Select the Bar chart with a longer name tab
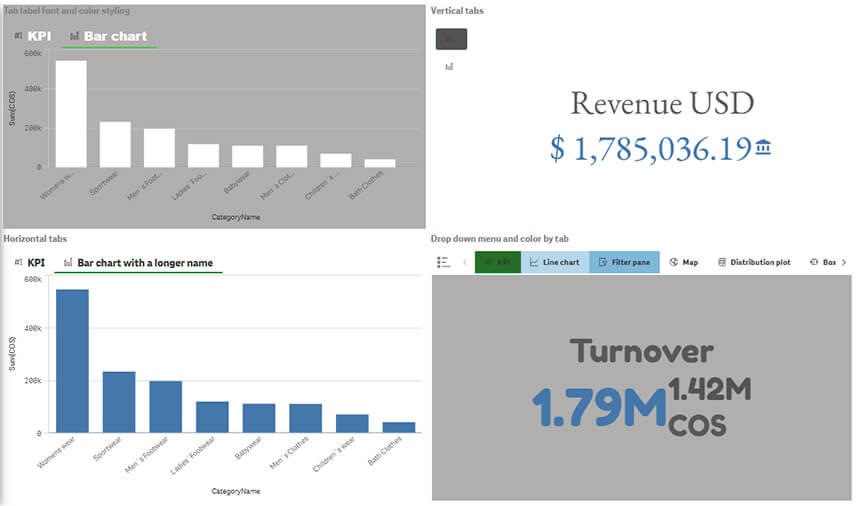Screen dimensions: 857x506 tap(139, 263)
